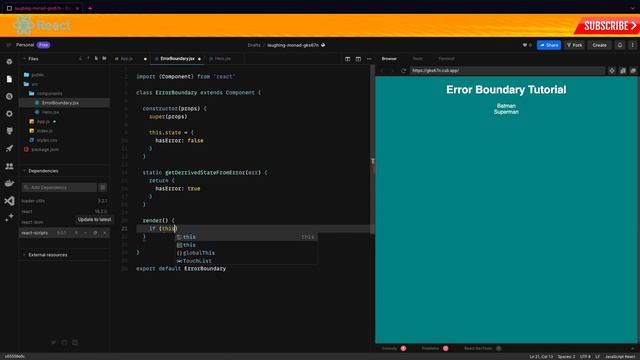640x360 pixels.
Task: Click the Drafts breadcrumb link
Action: 254,45
